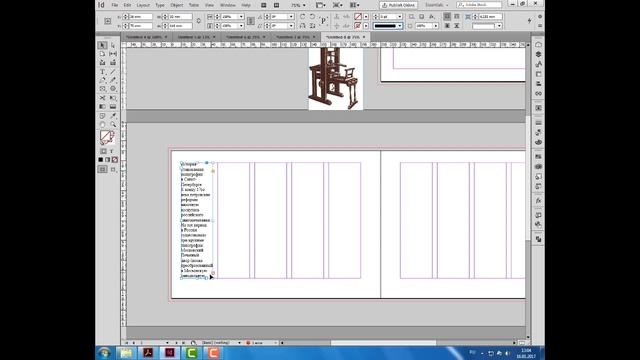
Task: Select the Gap tool
Action: [113, 54]
